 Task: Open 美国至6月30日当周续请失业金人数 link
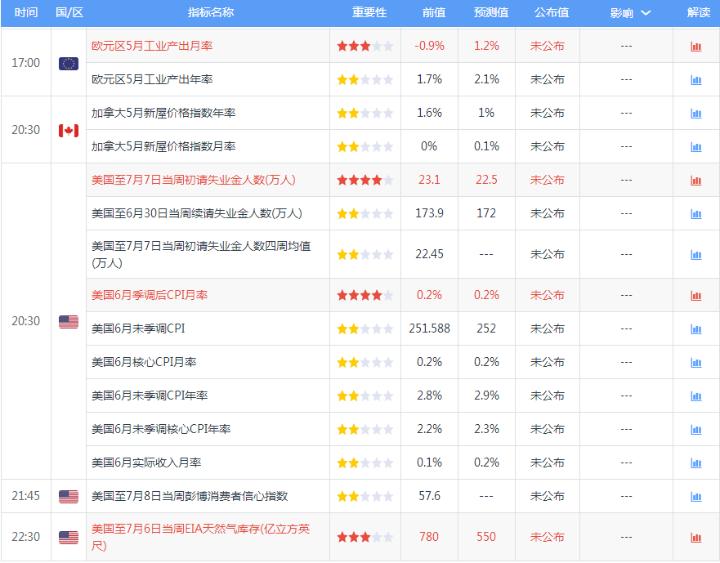pyautogui.click(x=197, y=214)
